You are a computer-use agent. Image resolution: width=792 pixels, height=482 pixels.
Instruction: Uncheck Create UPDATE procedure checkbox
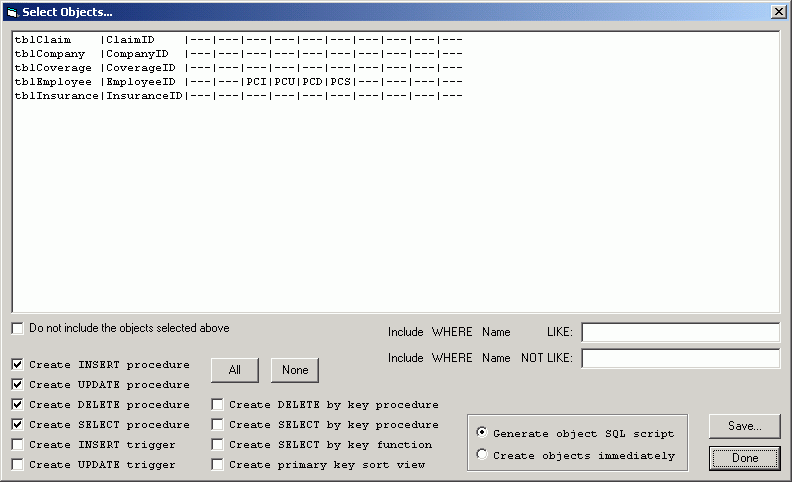pos(18,385)
